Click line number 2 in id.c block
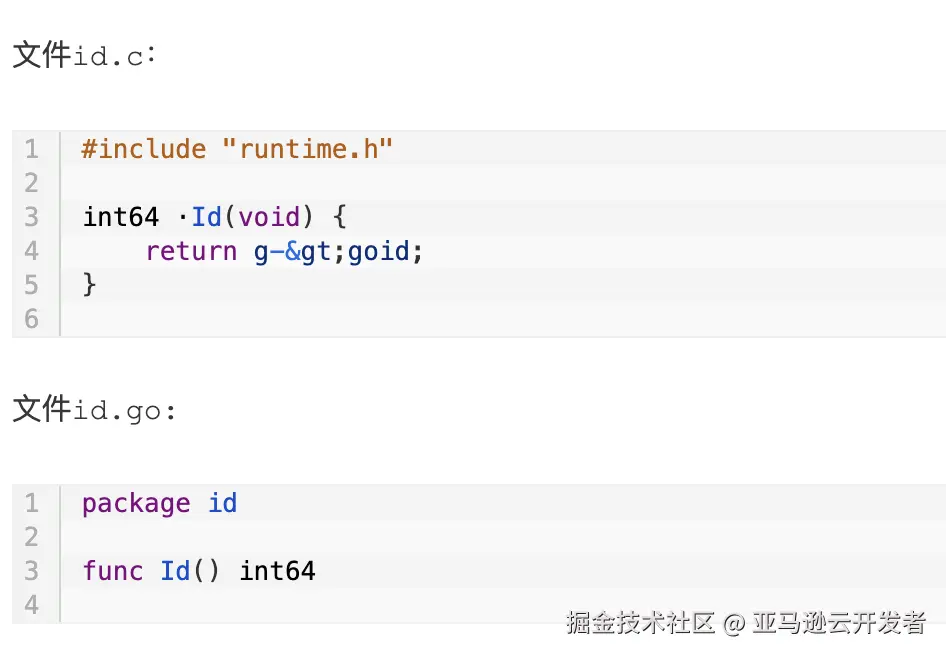946x656 pixels. [x=32, y=183]
